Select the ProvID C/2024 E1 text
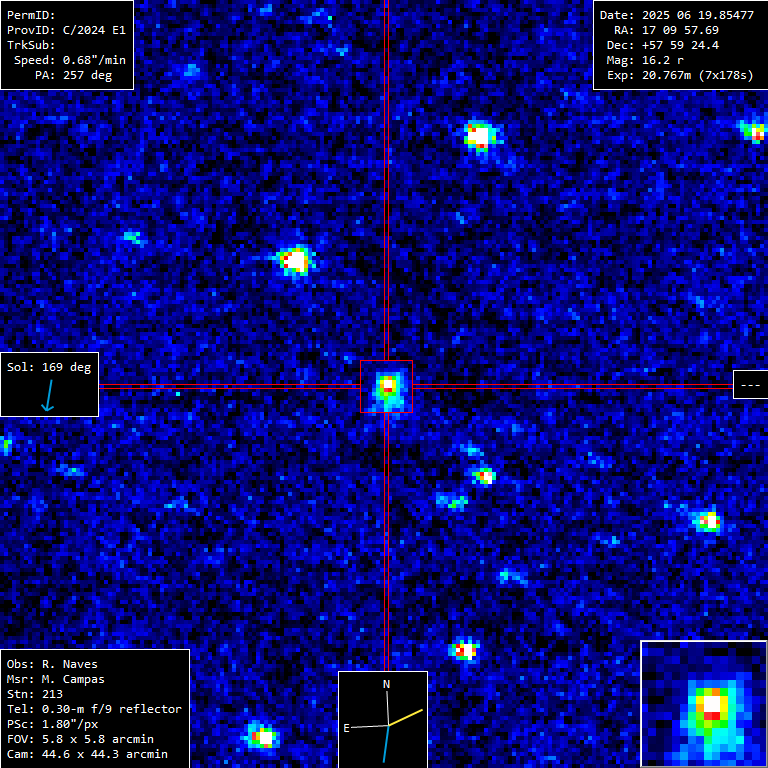Image resolution: width=768 pixels, height=768 pixels. 66,30
